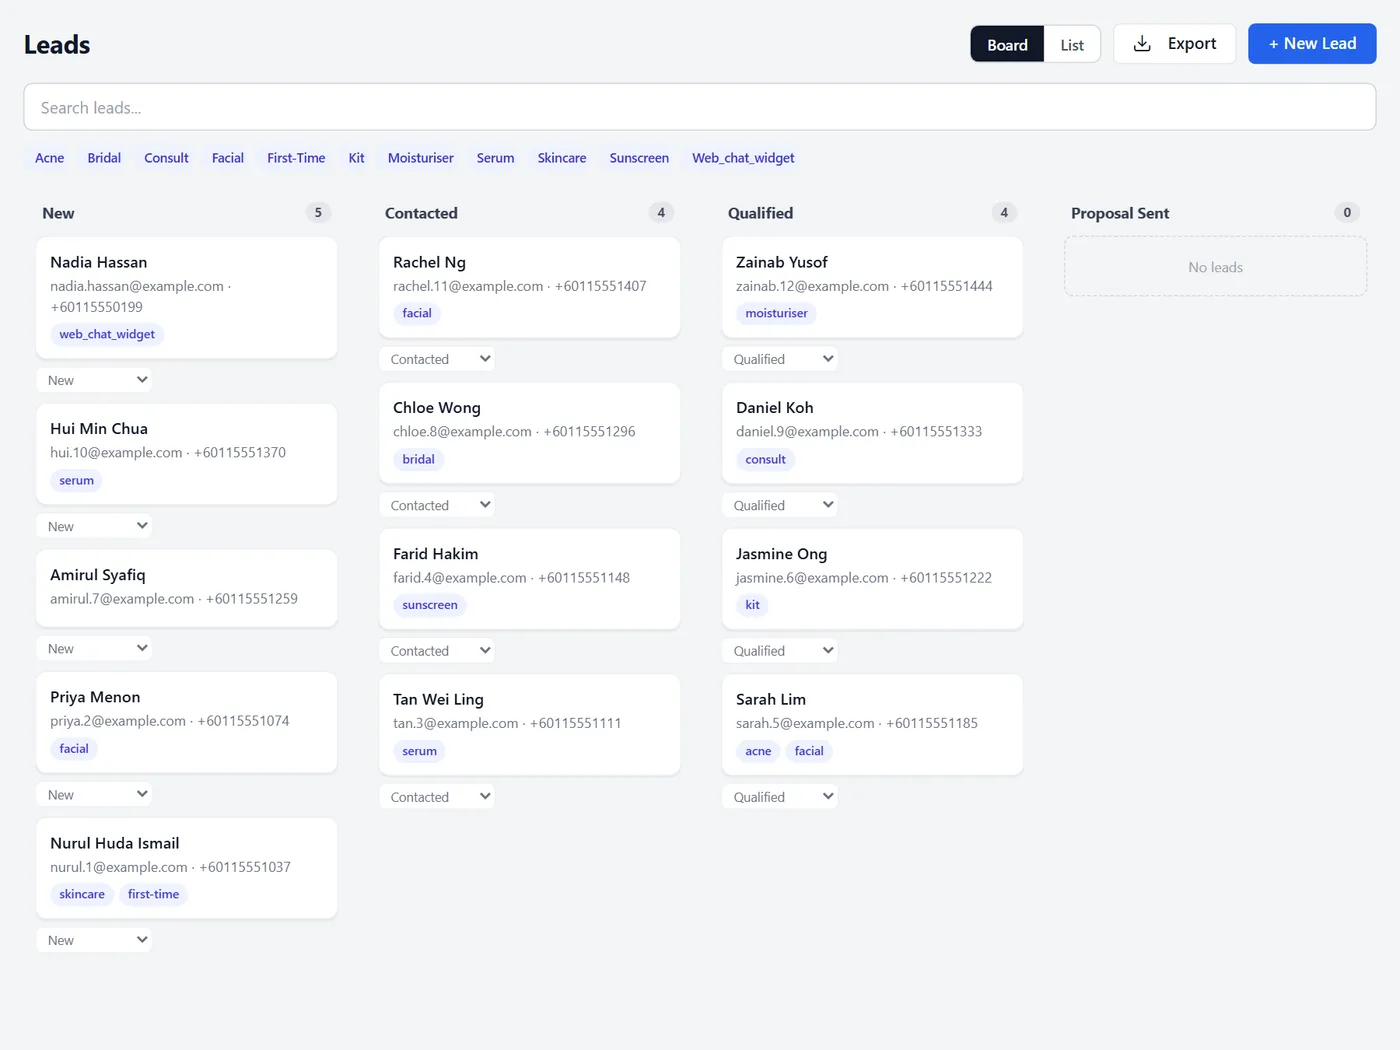This screenshot has height=1050, width=1400.
Task: Focus the Search leads field
Action: (x=700, y=107)
